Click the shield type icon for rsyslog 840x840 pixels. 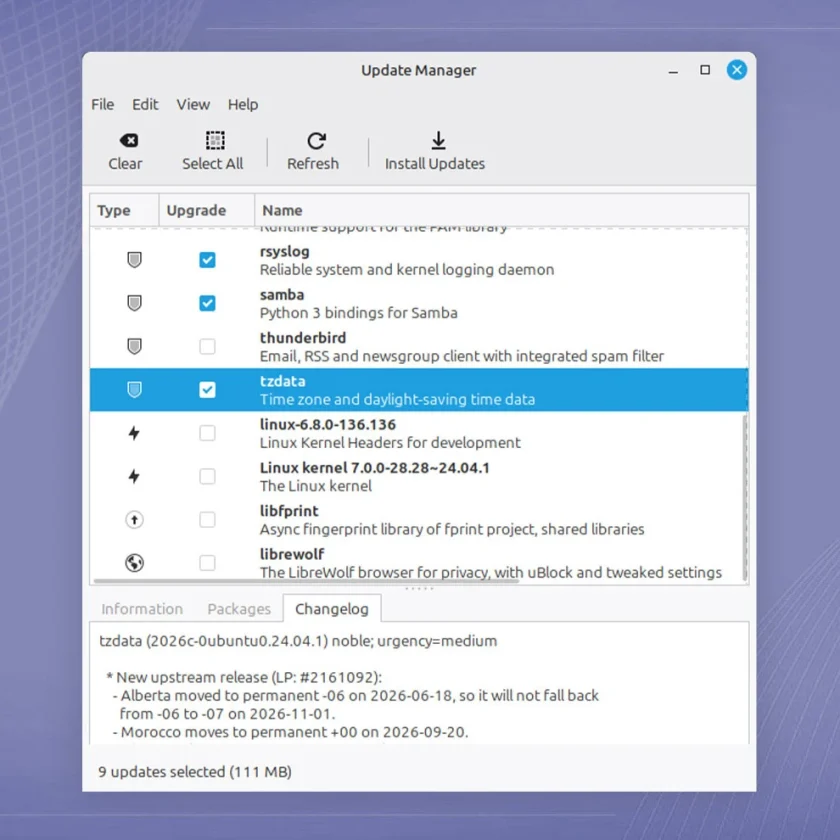[134, 260]
